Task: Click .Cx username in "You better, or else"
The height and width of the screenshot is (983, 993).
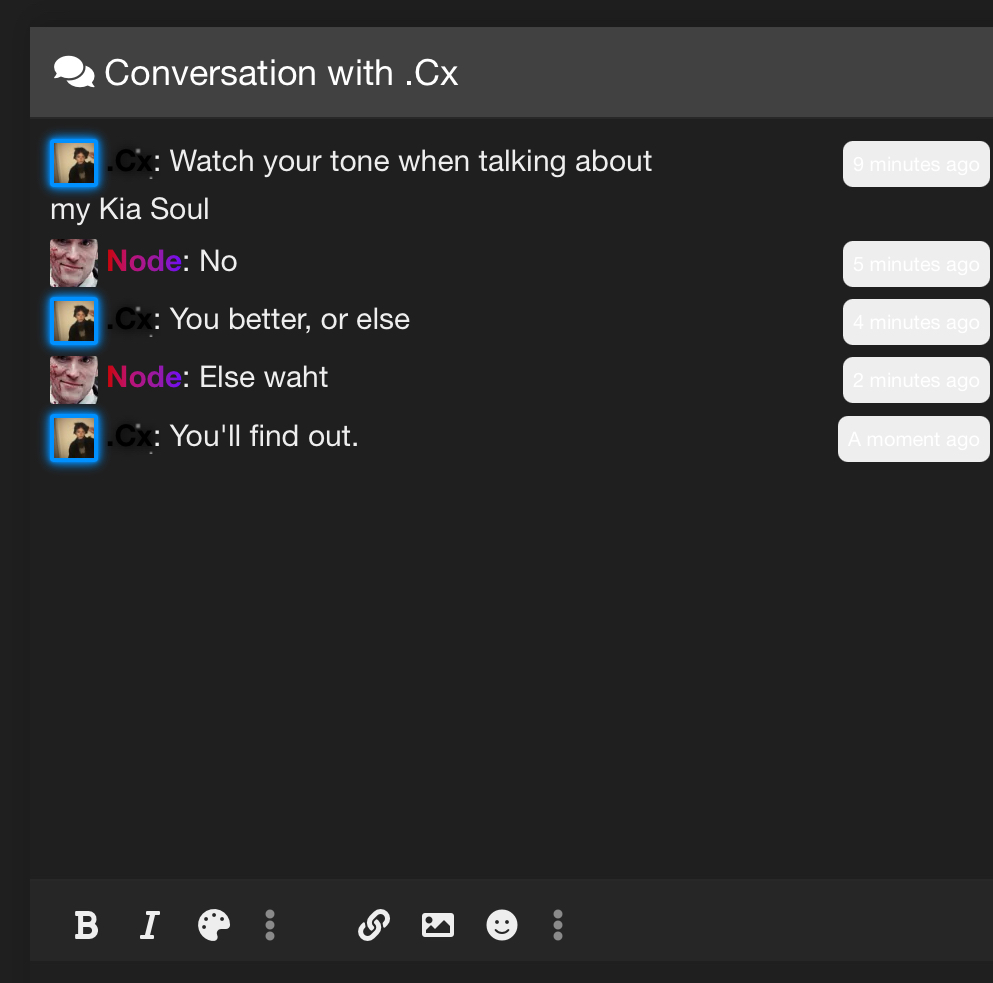Action: pos(130,320)
